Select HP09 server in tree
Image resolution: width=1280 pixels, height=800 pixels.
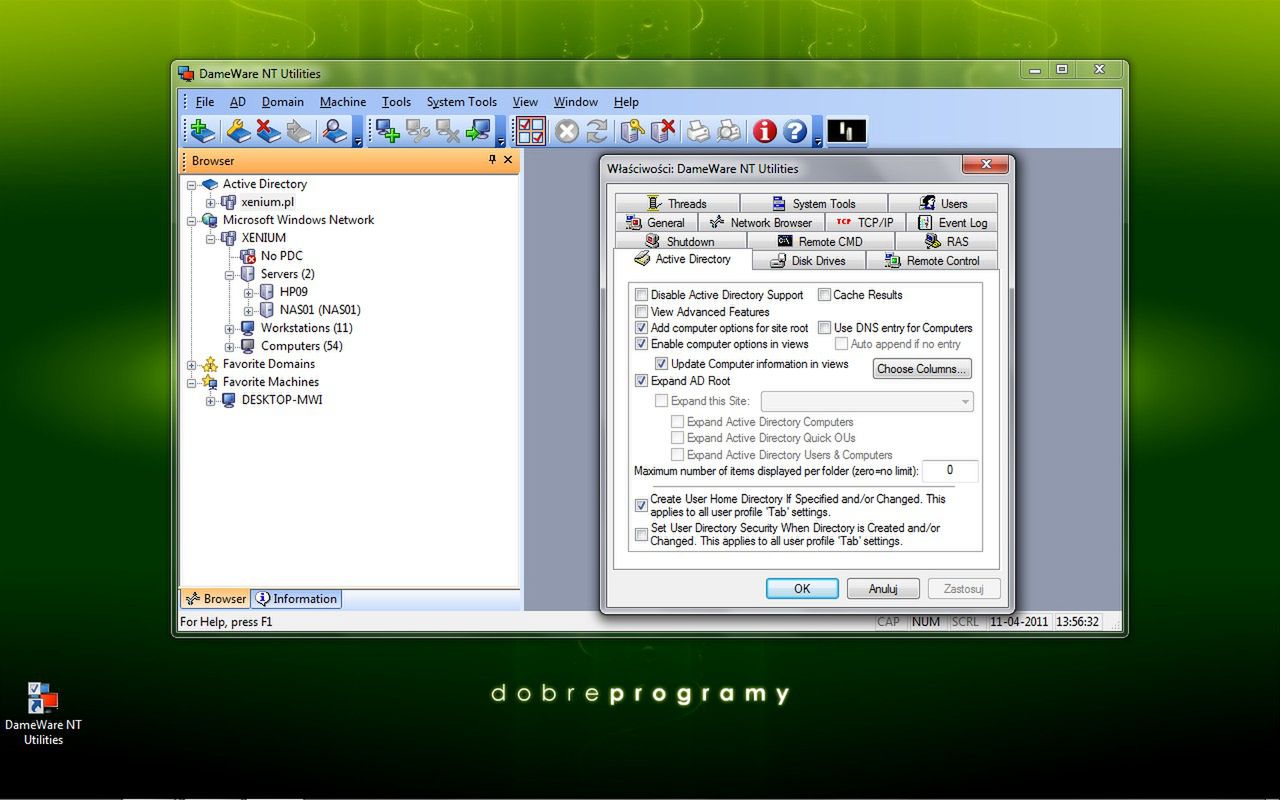pos(293,292)
